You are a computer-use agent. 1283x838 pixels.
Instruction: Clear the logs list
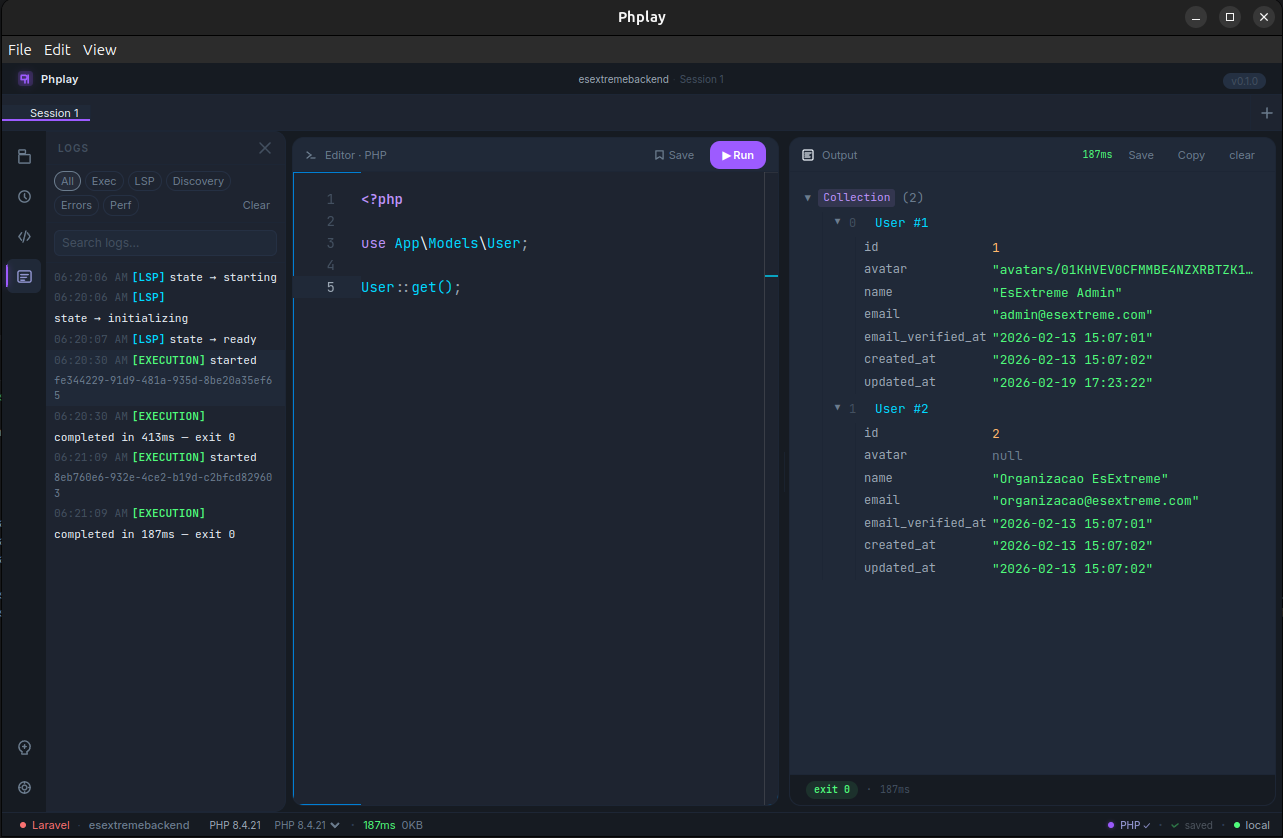tap(256, 205)
